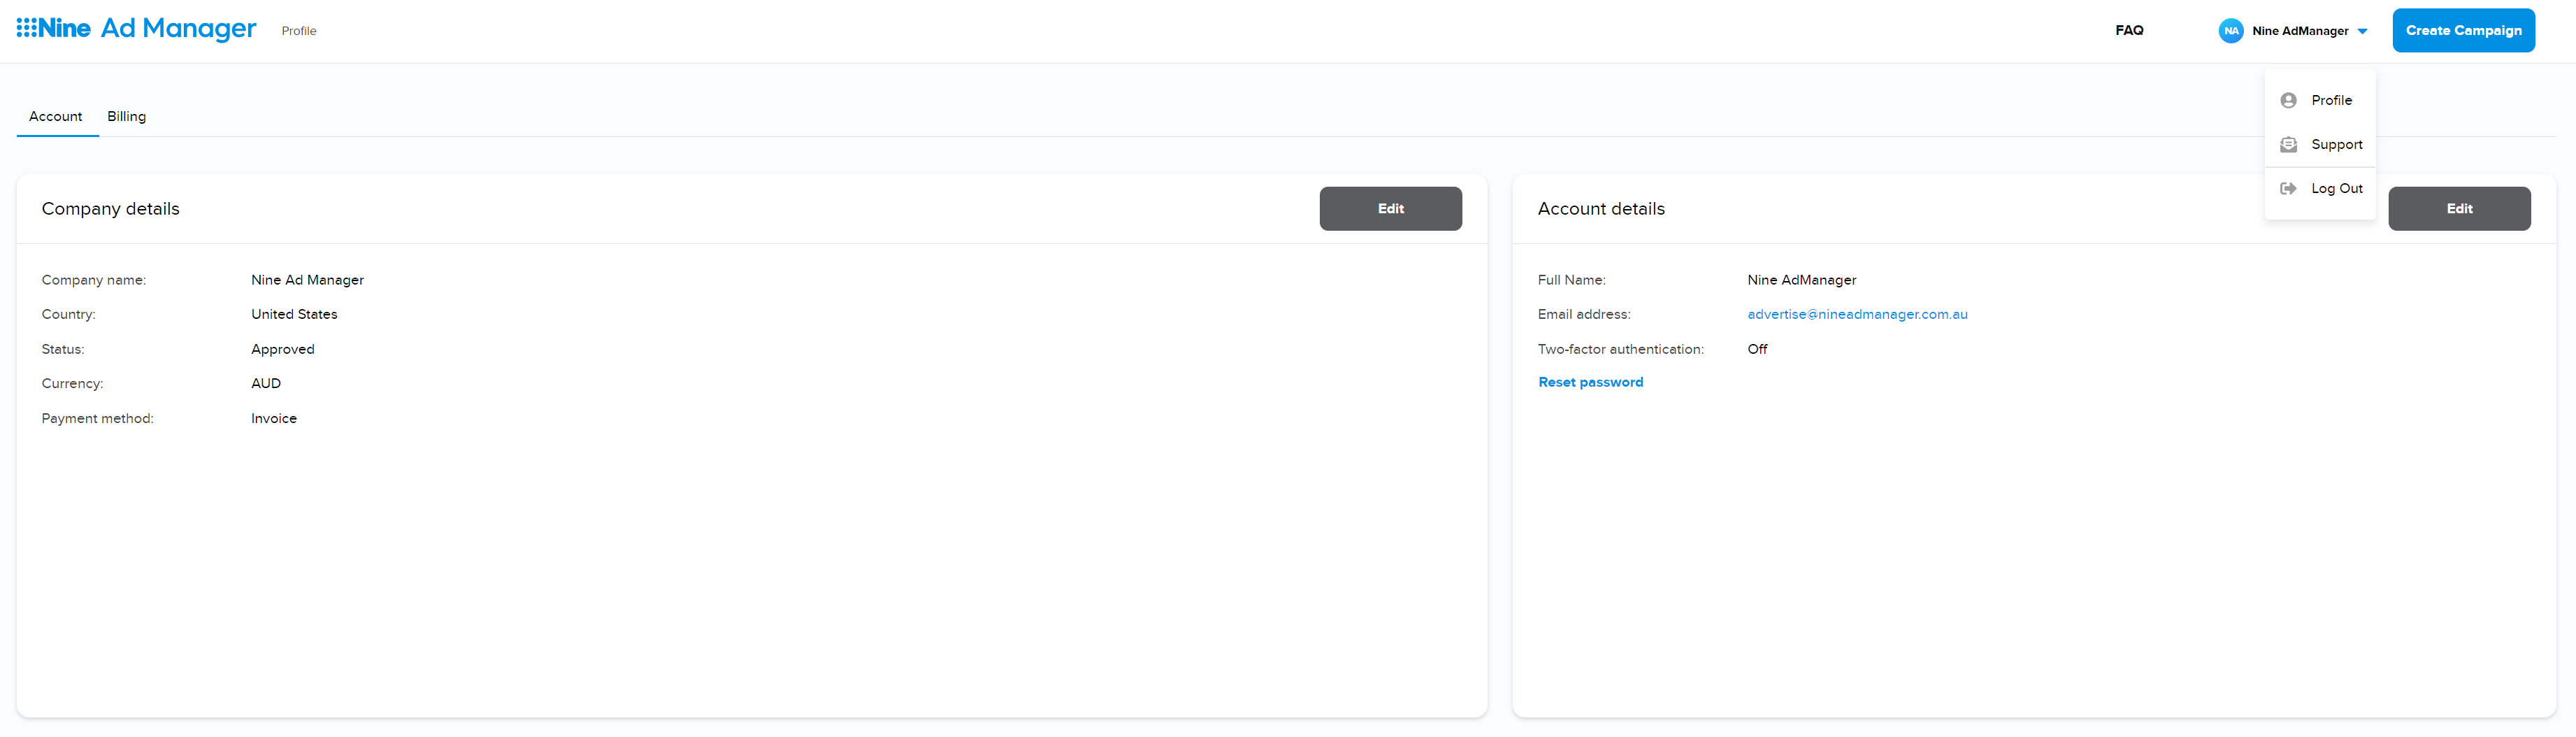Switch to the Billing tab
Image resolution: width=2576 pixels, height=737 pixels.
127,116
